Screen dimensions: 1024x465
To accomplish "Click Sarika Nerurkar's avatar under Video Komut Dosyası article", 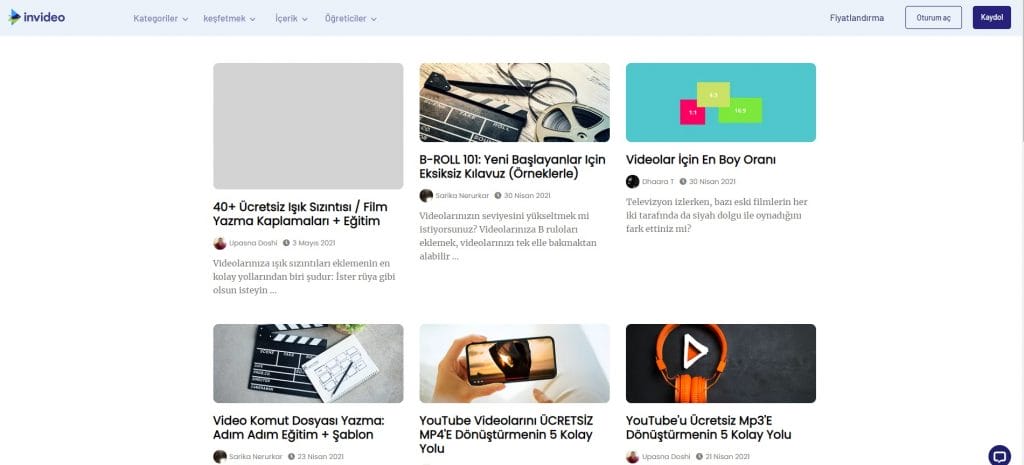I will pyautogui.click(x=220, y=457).
